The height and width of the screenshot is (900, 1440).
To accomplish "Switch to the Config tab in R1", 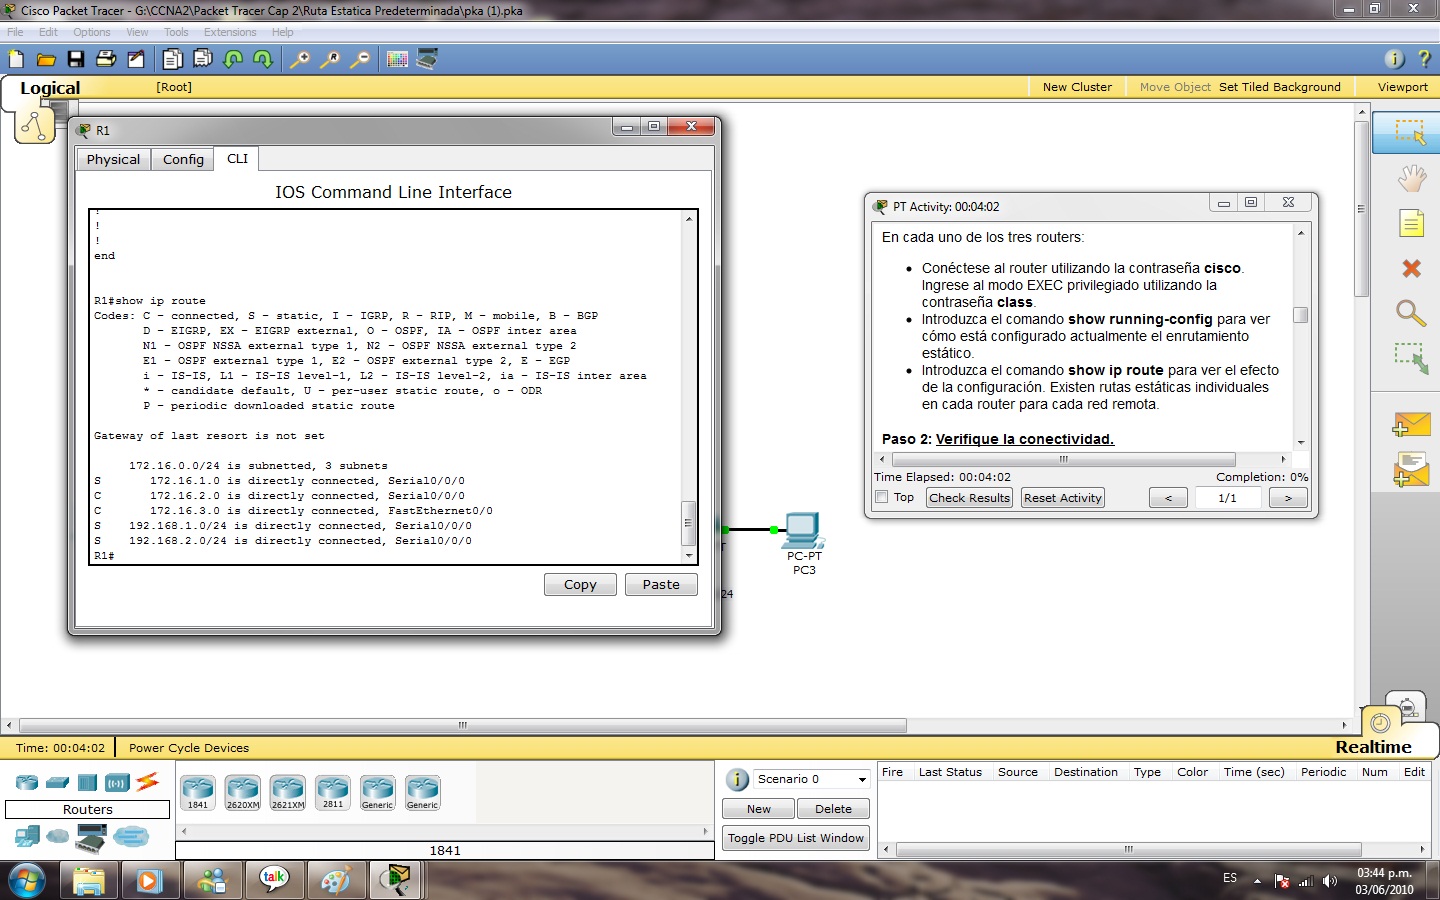I will point(183,159).
